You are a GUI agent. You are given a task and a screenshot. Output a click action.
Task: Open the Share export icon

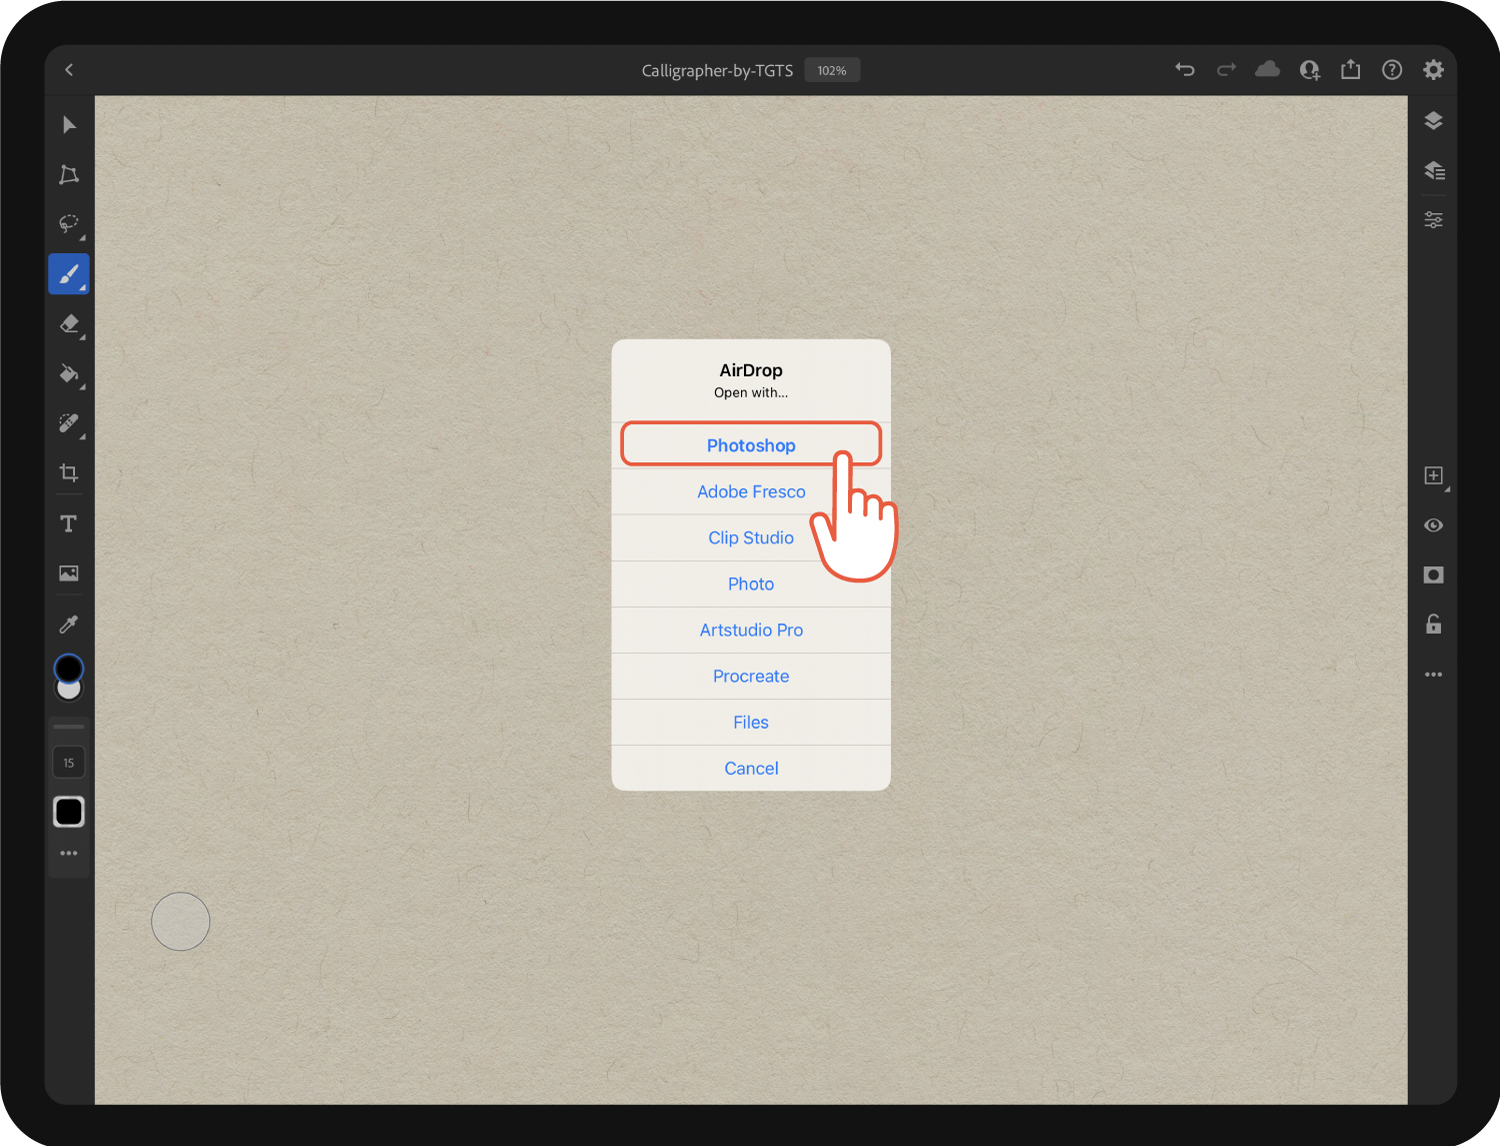1351,69
